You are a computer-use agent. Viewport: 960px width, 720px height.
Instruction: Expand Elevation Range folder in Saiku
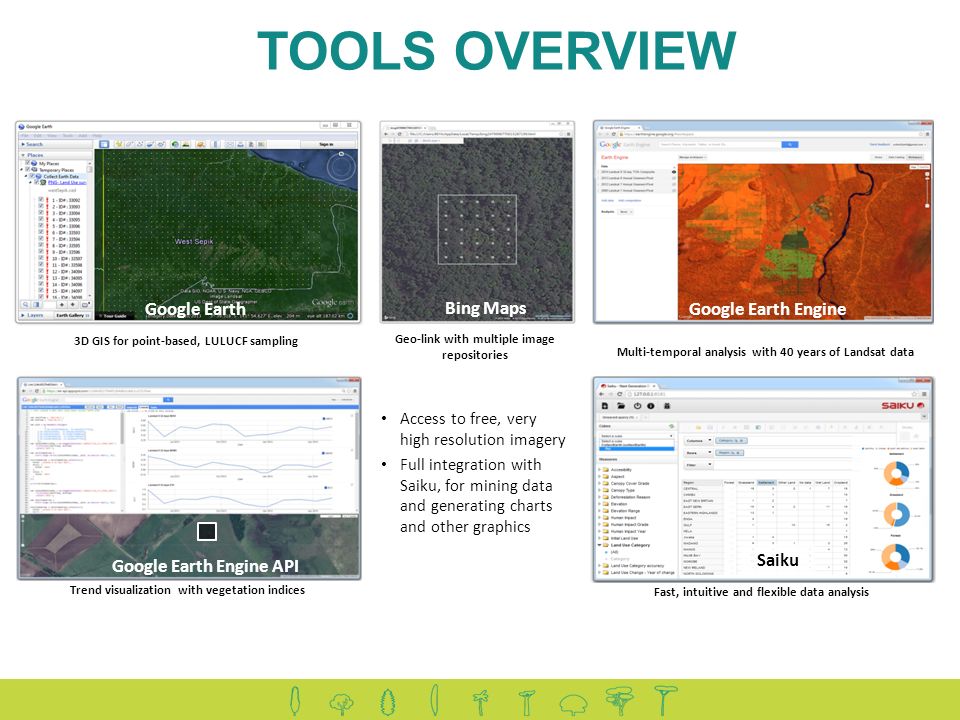coord(600,511)
